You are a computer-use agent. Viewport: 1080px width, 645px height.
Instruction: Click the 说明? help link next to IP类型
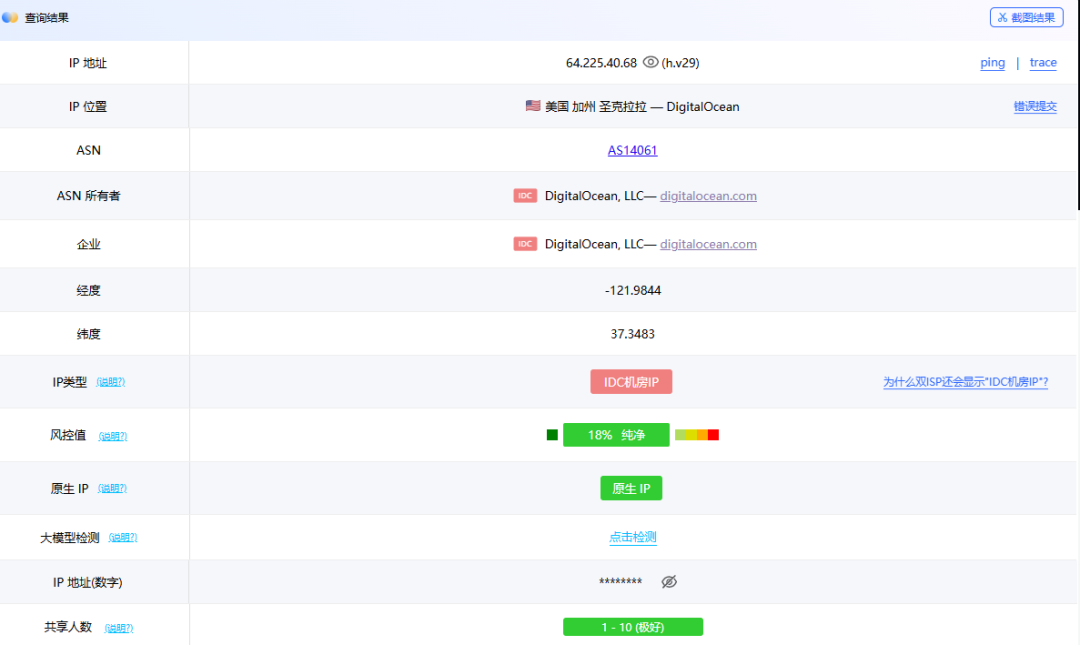pos(111,382)
